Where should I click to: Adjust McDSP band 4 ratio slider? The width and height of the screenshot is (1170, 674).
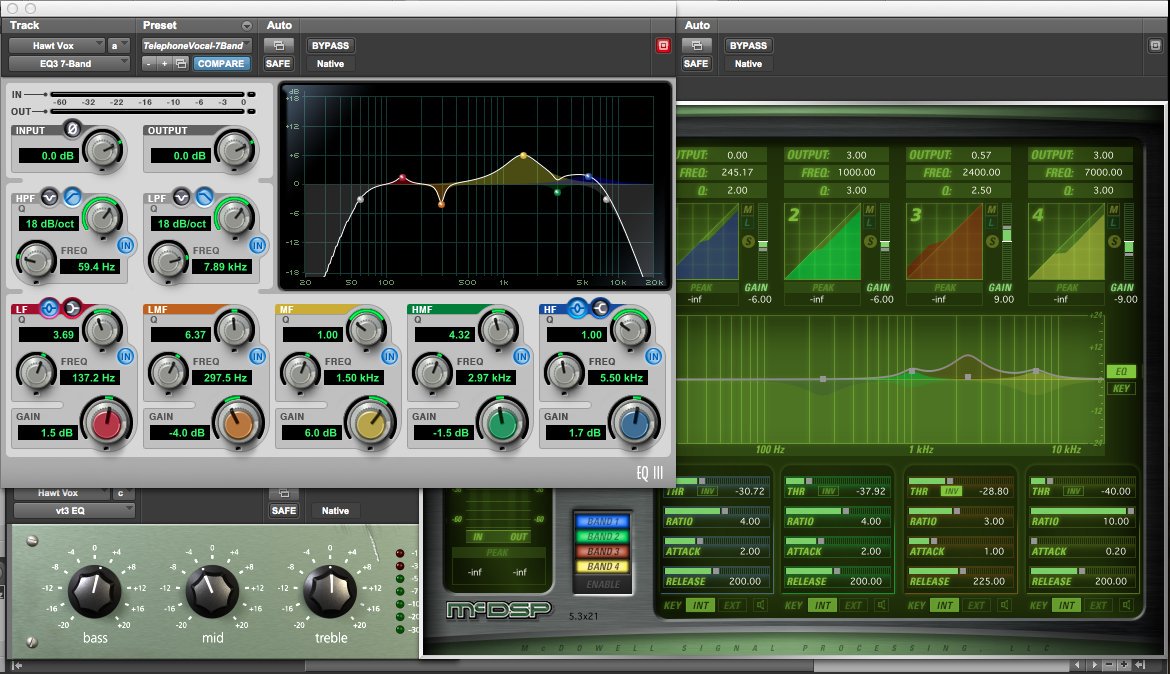(x=1081, y=511)
